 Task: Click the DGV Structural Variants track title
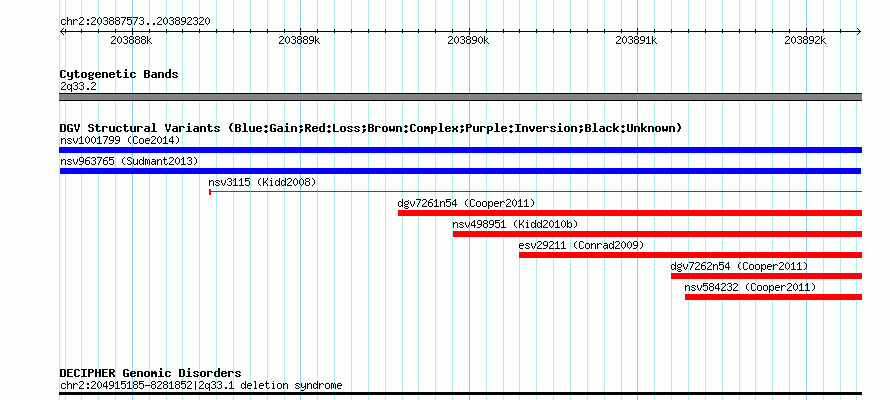371,128
